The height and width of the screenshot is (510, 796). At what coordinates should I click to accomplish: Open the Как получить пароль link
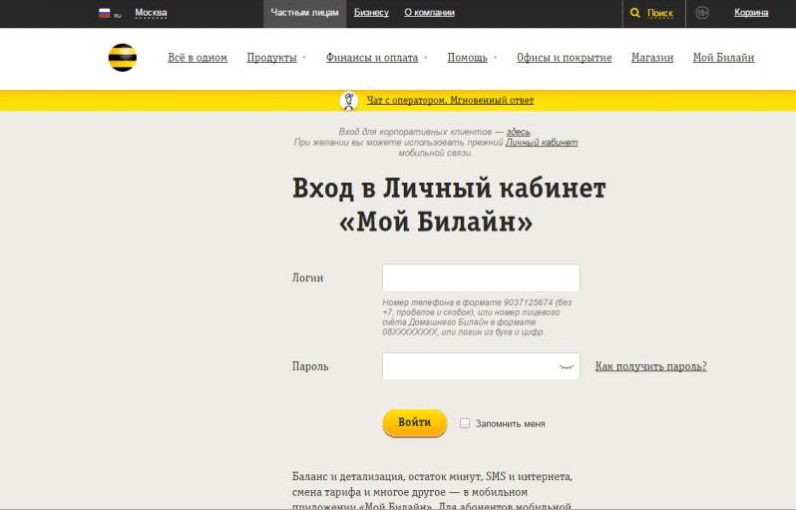pyautogui.click(x=650, y=367)
